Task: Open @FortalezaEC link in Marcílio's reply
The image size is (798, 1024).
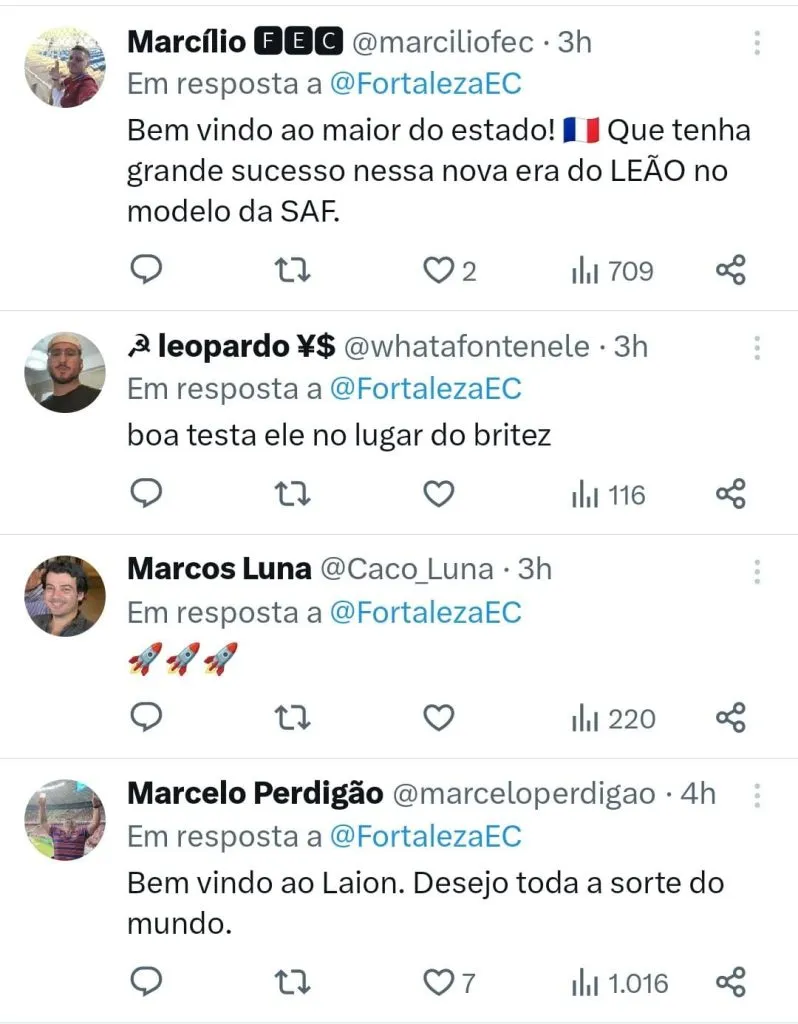Action: (x=425, y=84)
